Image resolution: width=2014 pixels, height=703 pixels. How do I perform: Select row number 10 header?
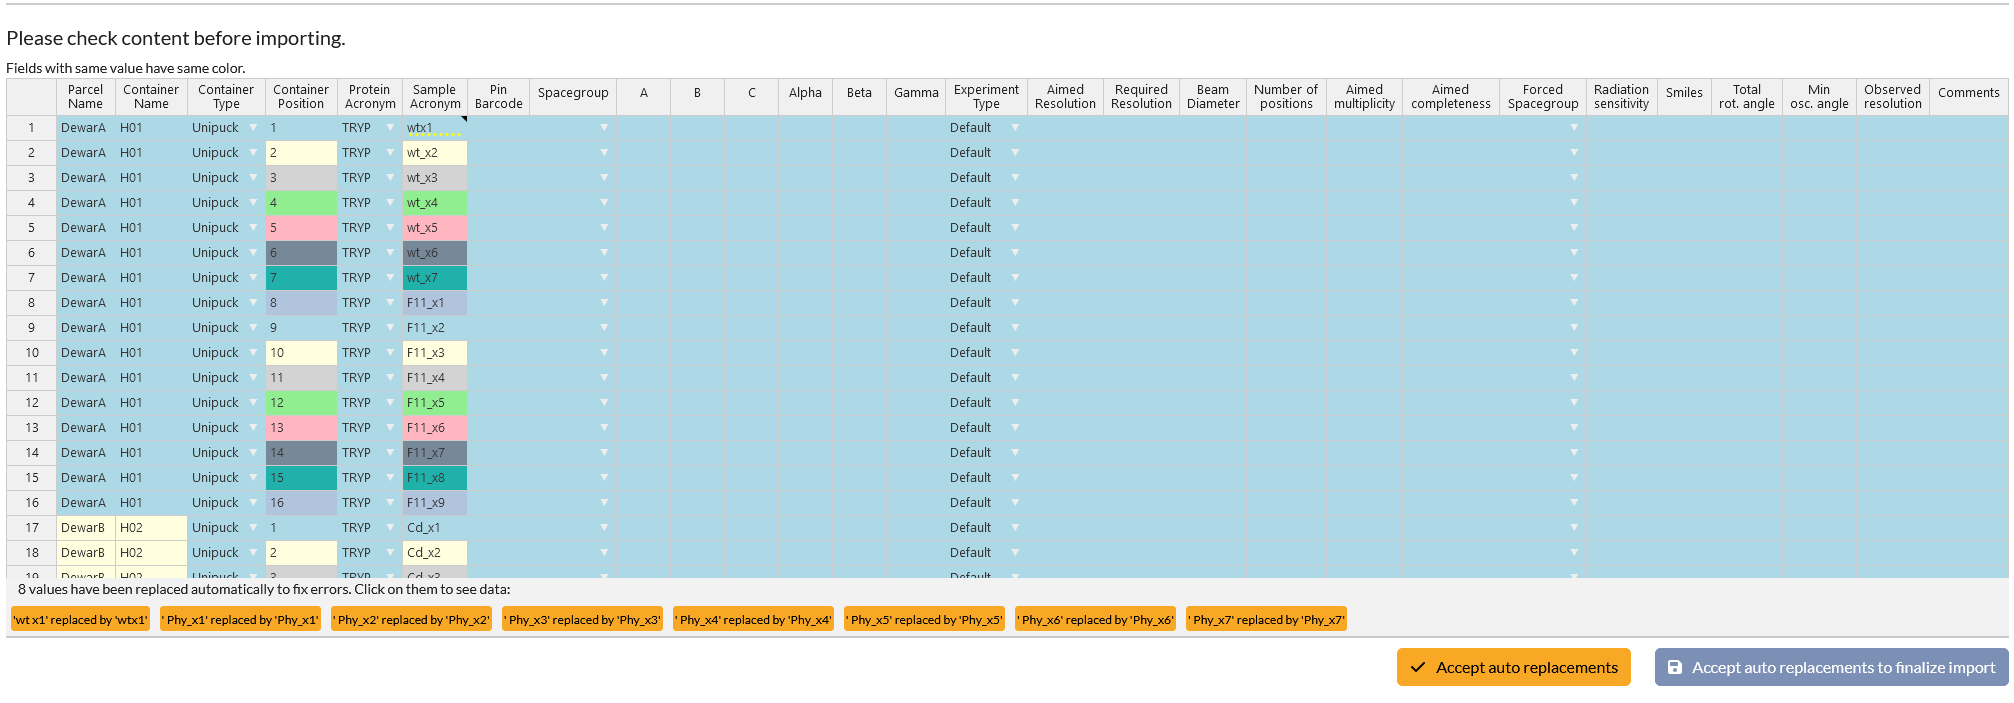click(32, 353)
